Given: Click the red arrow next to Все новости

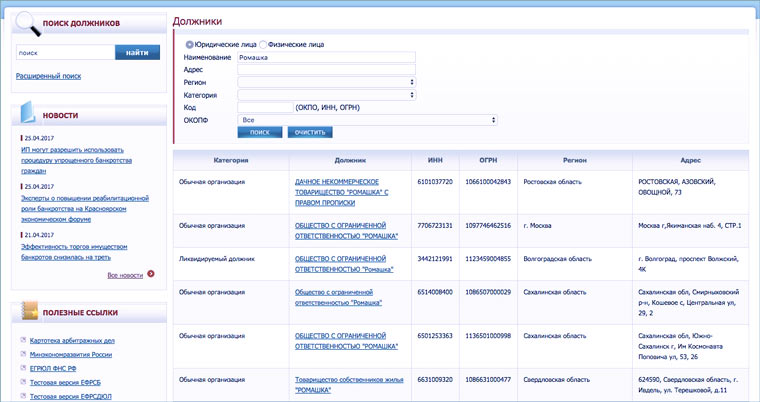Looking at the screenshot, I should click(151, 273).
